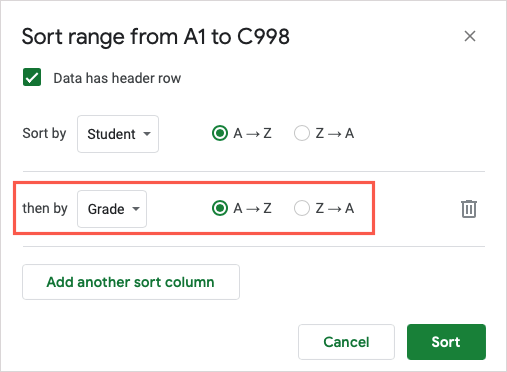Uncheck the Data has header row checkbox
507x372 pixels.
point(32,77)
